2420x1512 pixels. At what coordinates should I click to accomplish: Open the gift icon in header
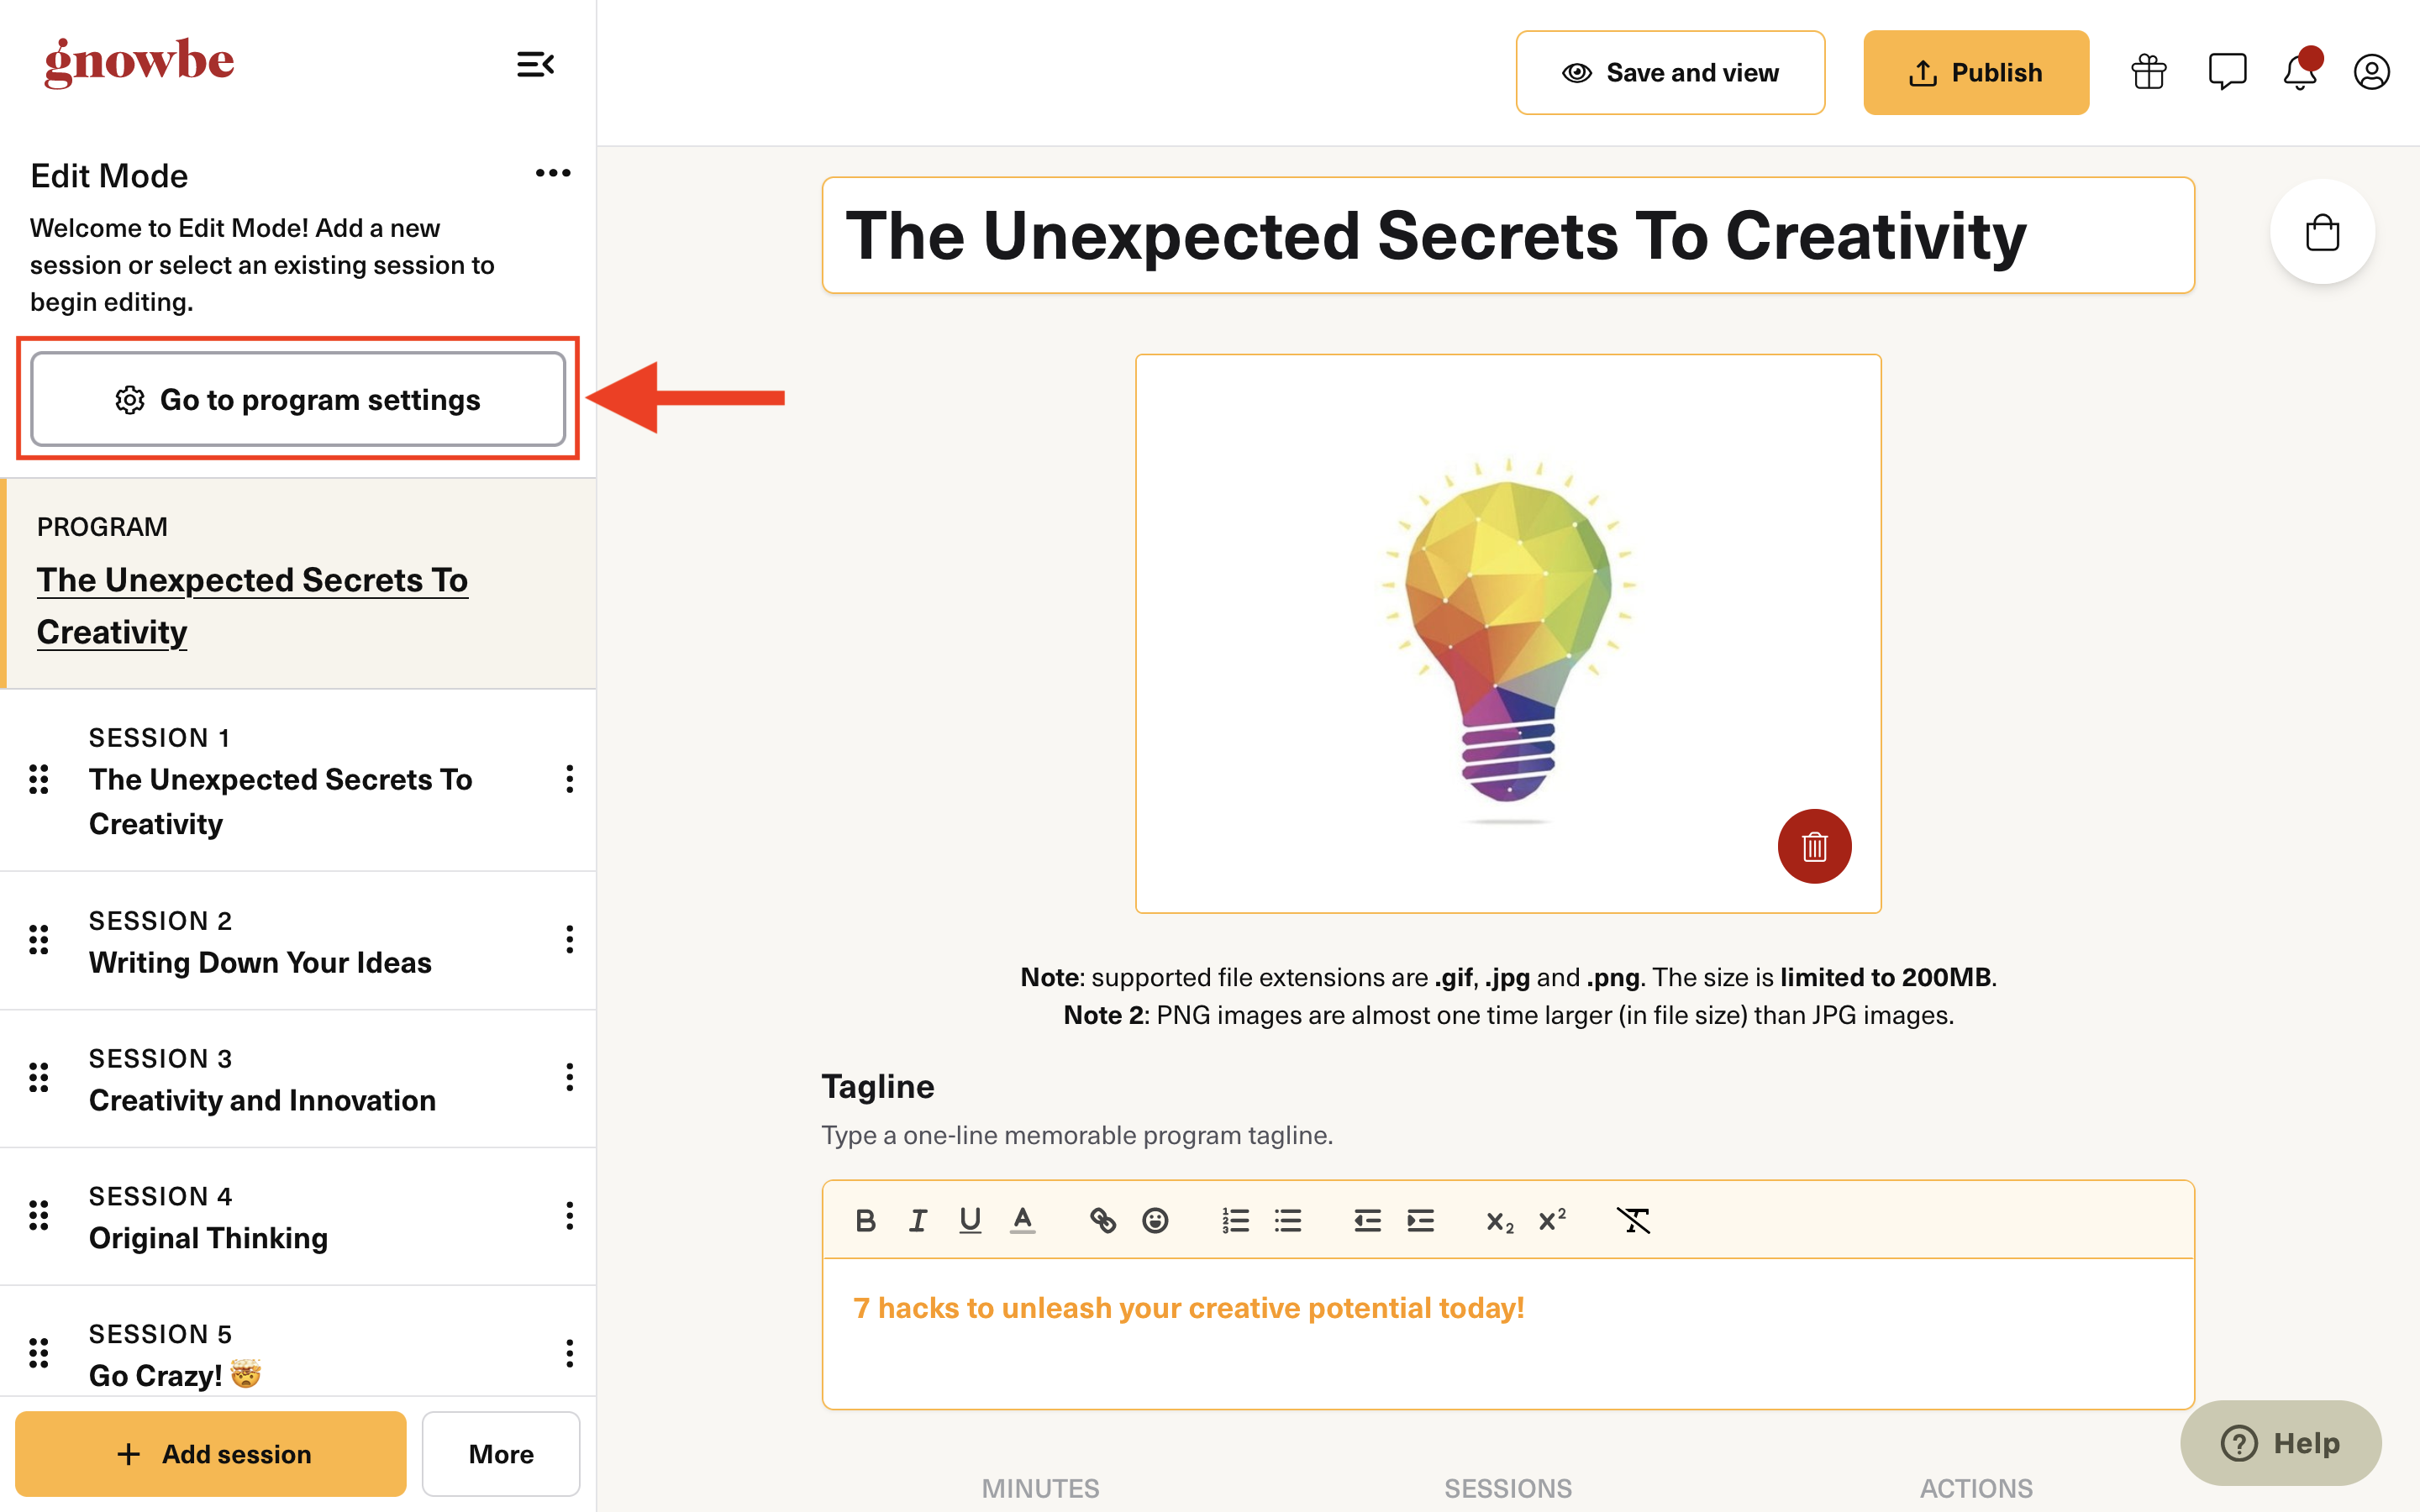(2149, 72)
